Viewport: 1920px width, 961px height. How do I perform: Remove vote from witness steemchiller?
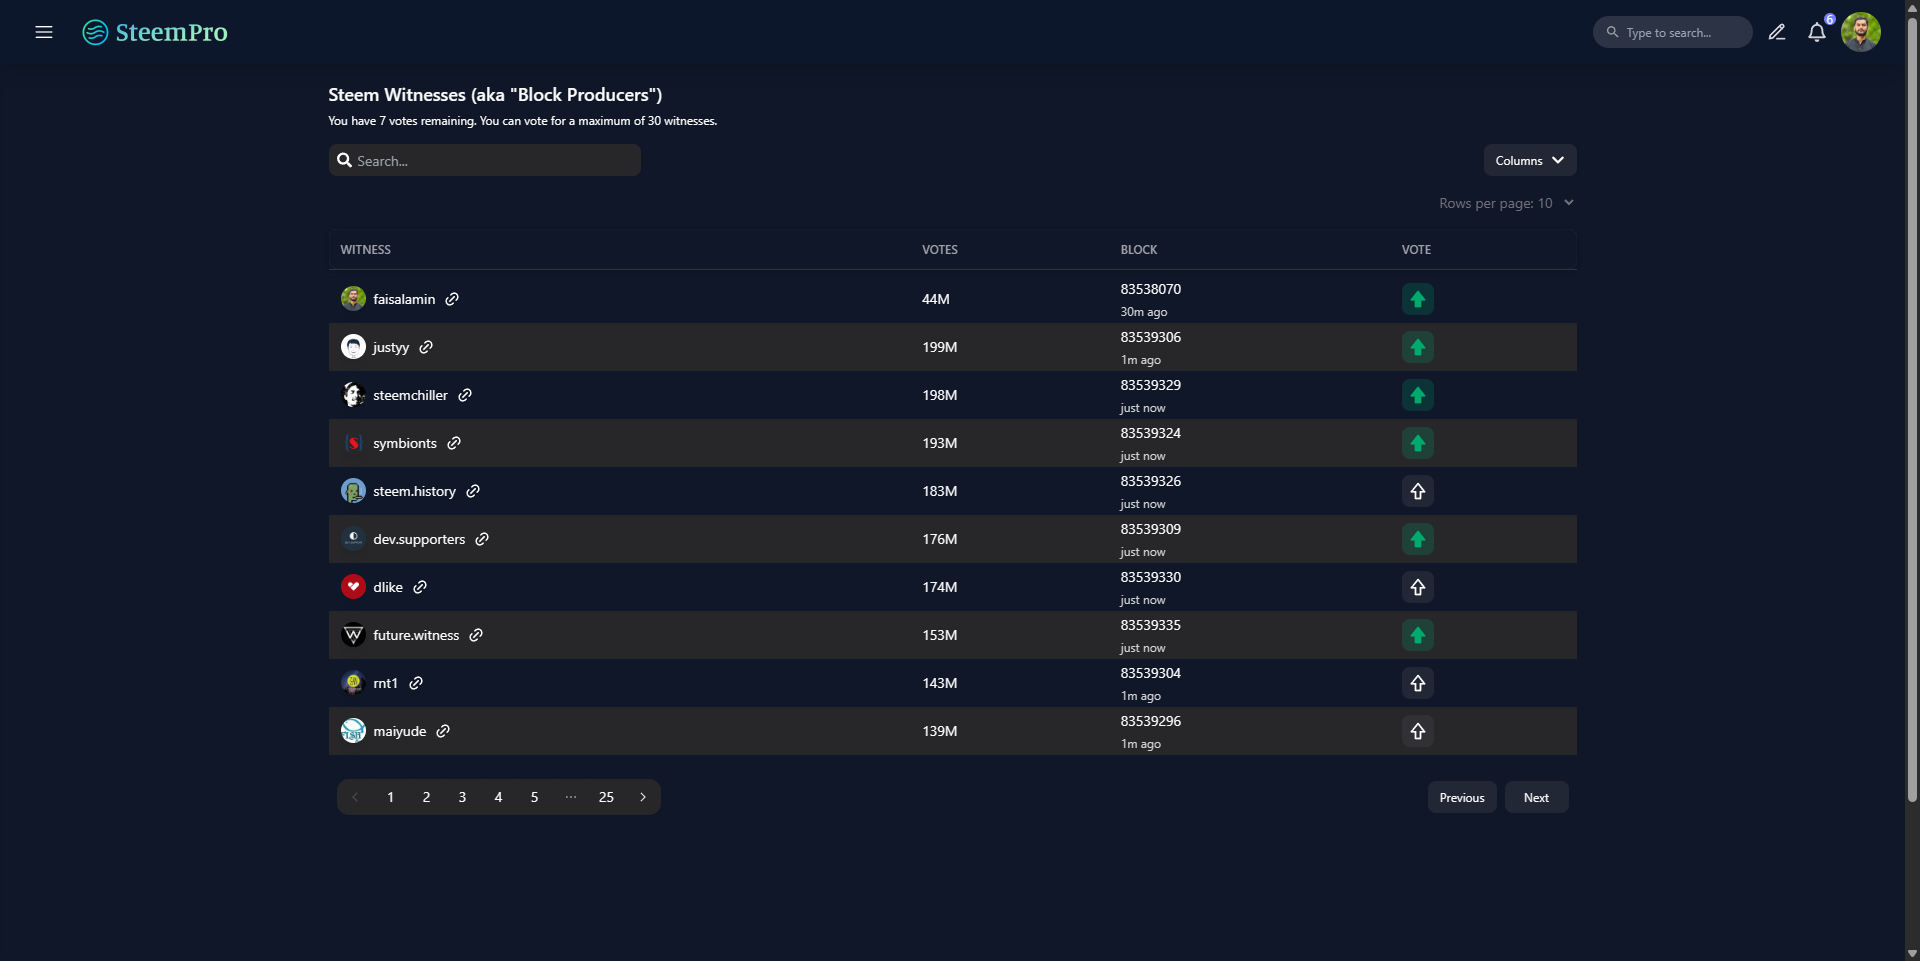coord(1418,395)
